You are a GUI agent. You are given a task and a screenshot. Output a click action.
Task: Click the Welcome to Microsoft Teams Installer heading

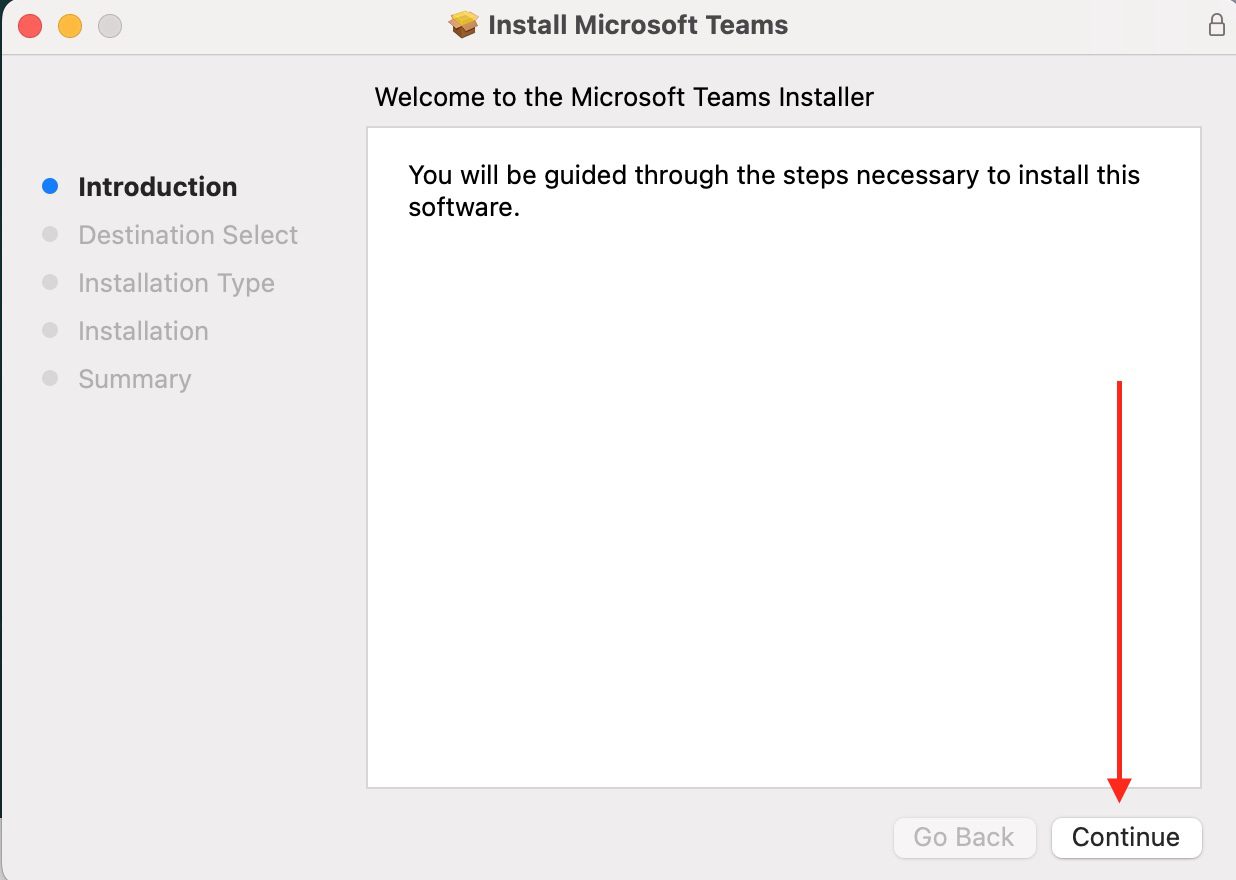(x=624, y=97)
